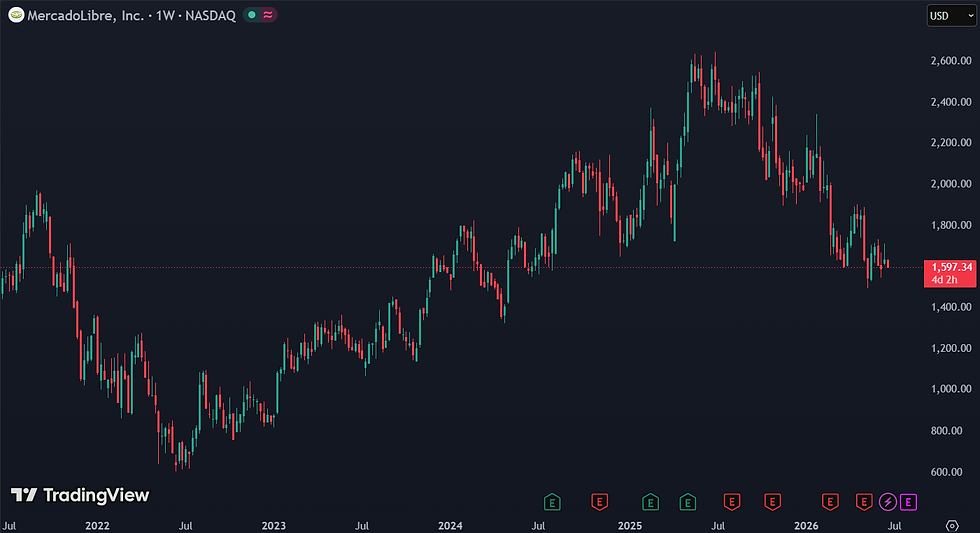The width and height of the screenshot is (980, 533).
Task: Click the 1,400.00 price axis label
Action: click(951, 307)
